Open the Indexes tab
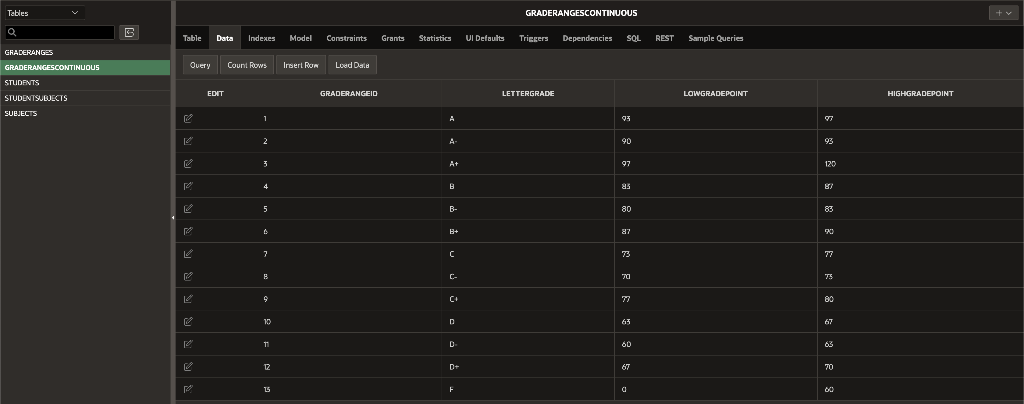The image size is (1024, 404). click(x=262, y=38)
